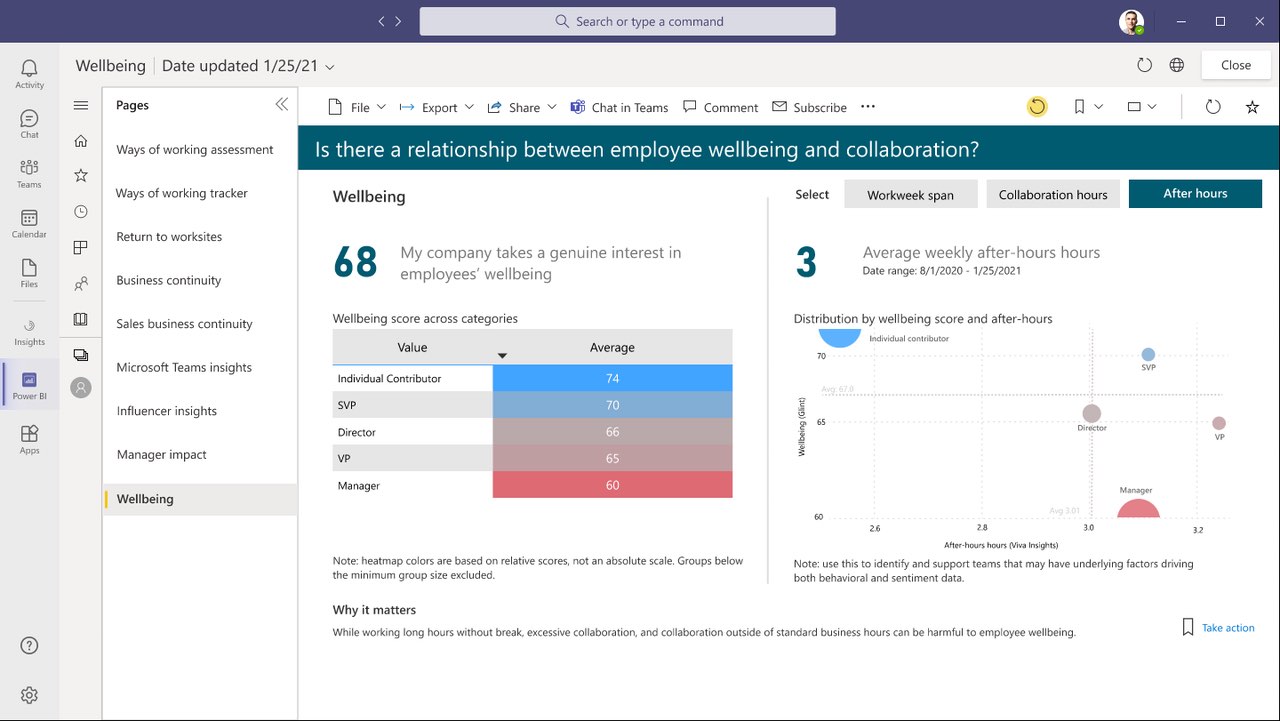Open Insights app in sidebar
This screenshot has height=721, width=1280.
click(x=29, y=331)
